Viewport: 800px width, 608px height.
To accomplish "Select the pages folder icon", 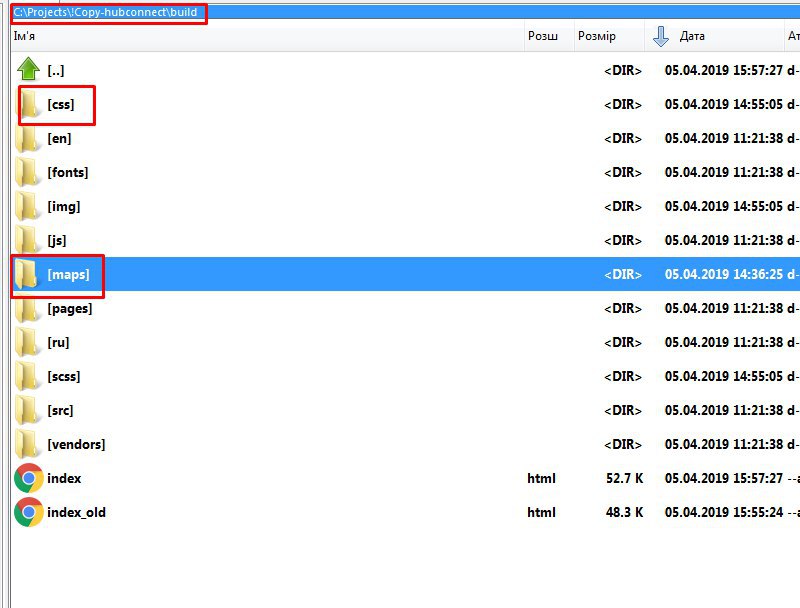I will tap(27, 309).
